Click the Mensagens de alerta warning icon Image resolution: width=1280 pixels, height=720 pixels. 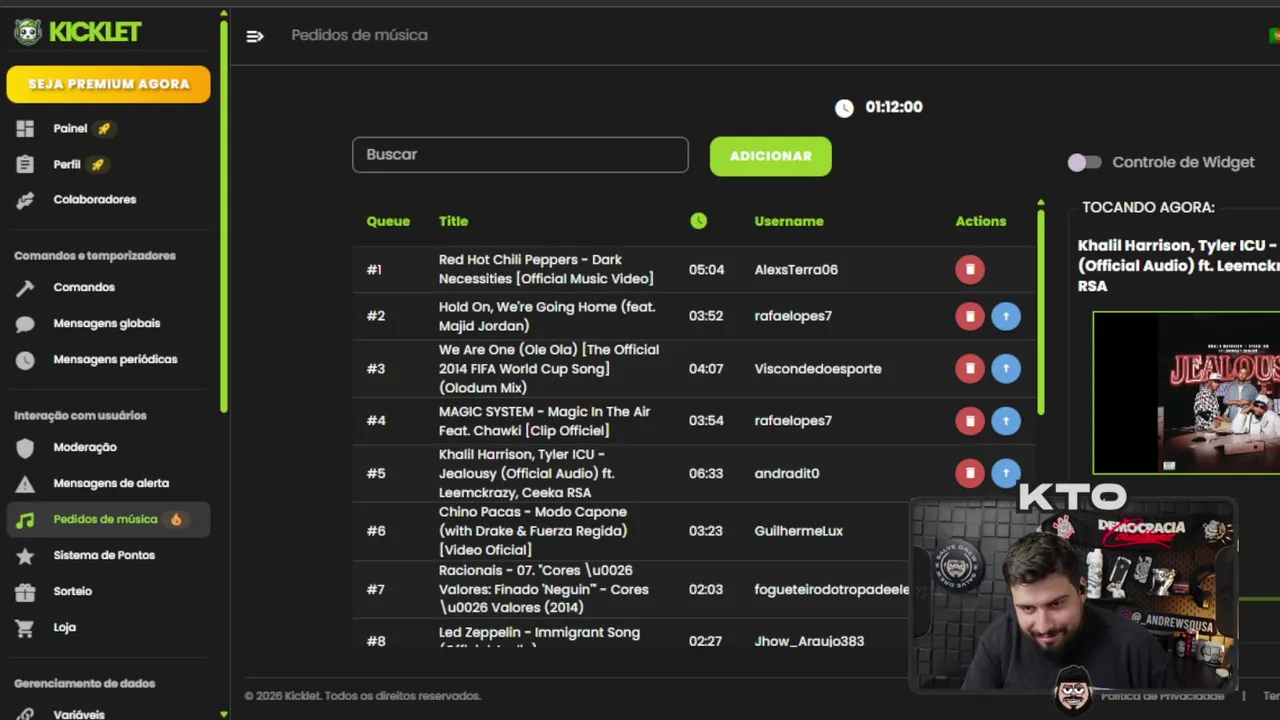[x=25, y=484]
